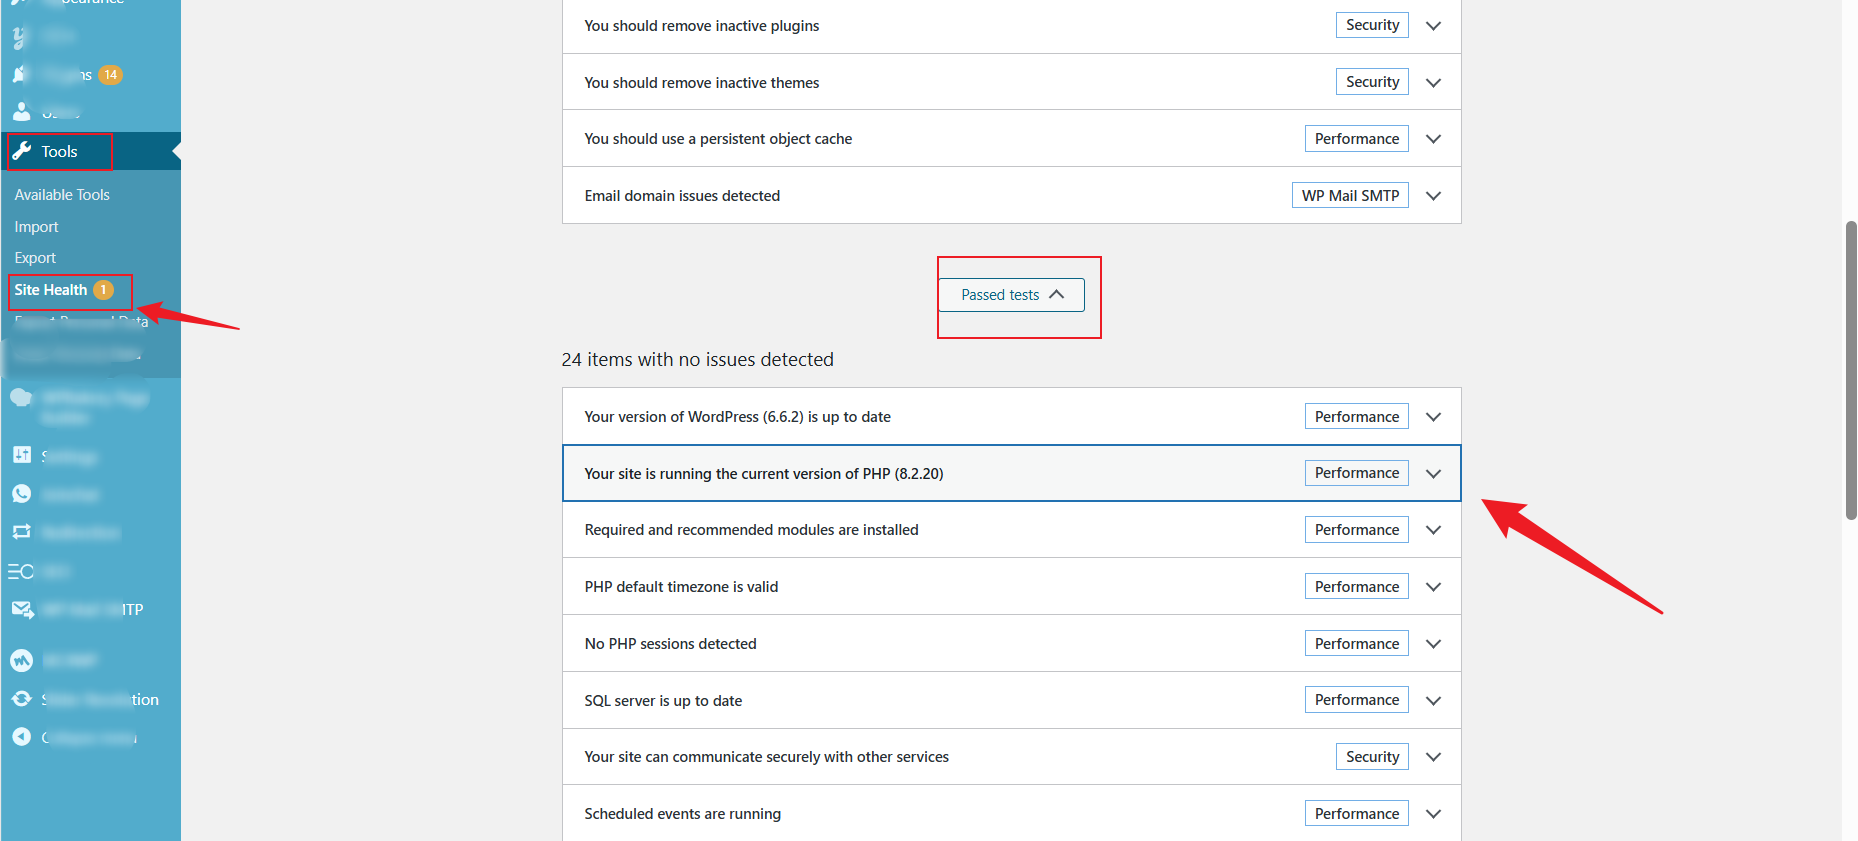Click 'PHP default timezone is valid' title

681,587
